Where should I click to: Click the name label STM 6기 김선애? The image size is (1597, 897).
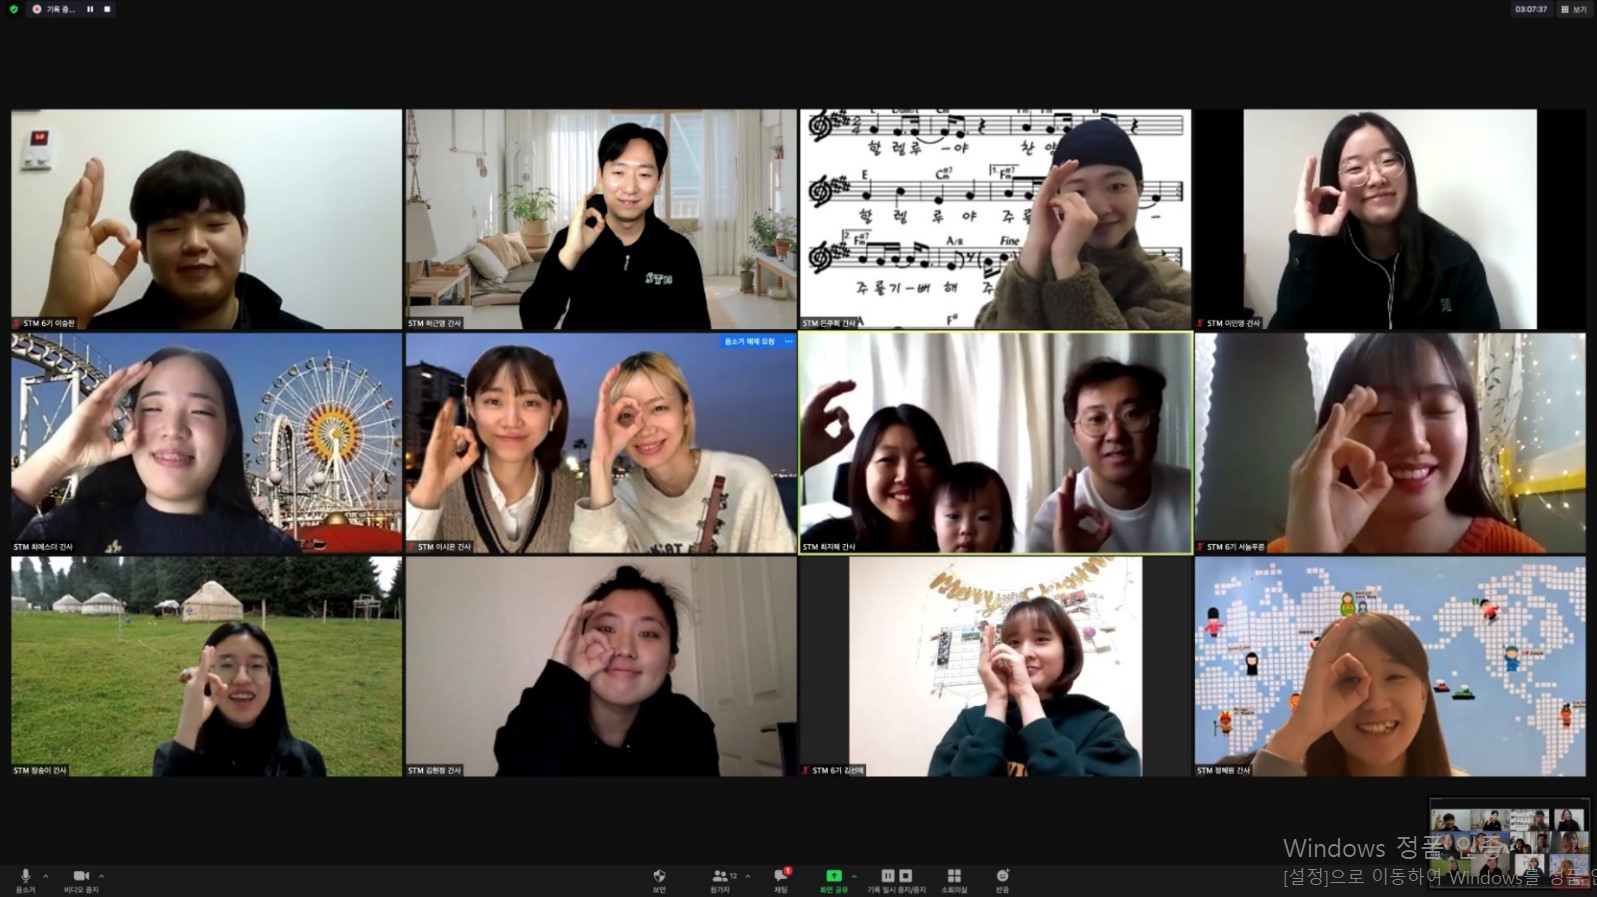838,771
